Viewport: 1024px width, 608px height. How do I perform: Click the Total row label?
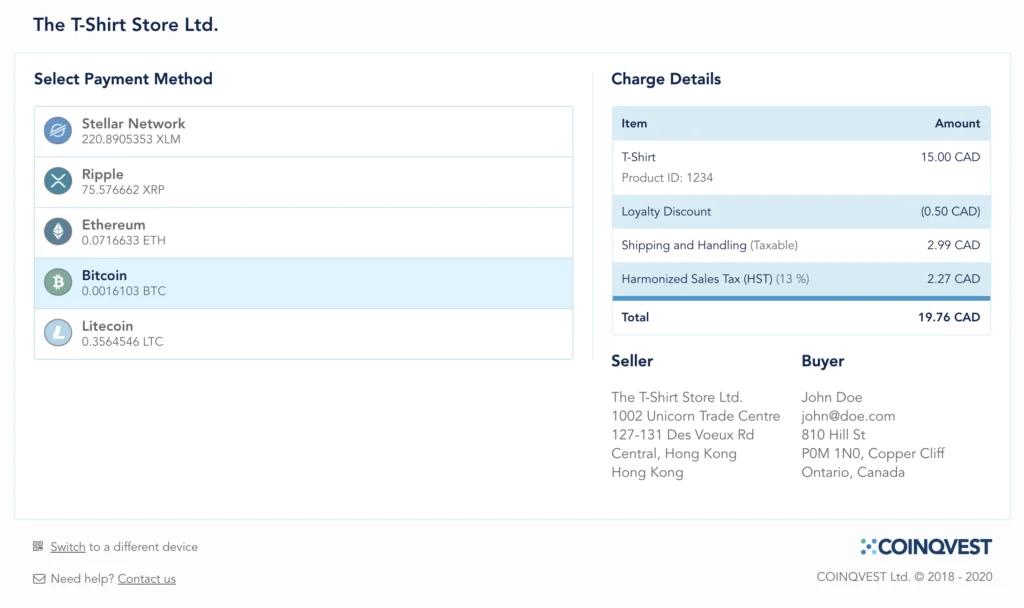click(635, 317)
